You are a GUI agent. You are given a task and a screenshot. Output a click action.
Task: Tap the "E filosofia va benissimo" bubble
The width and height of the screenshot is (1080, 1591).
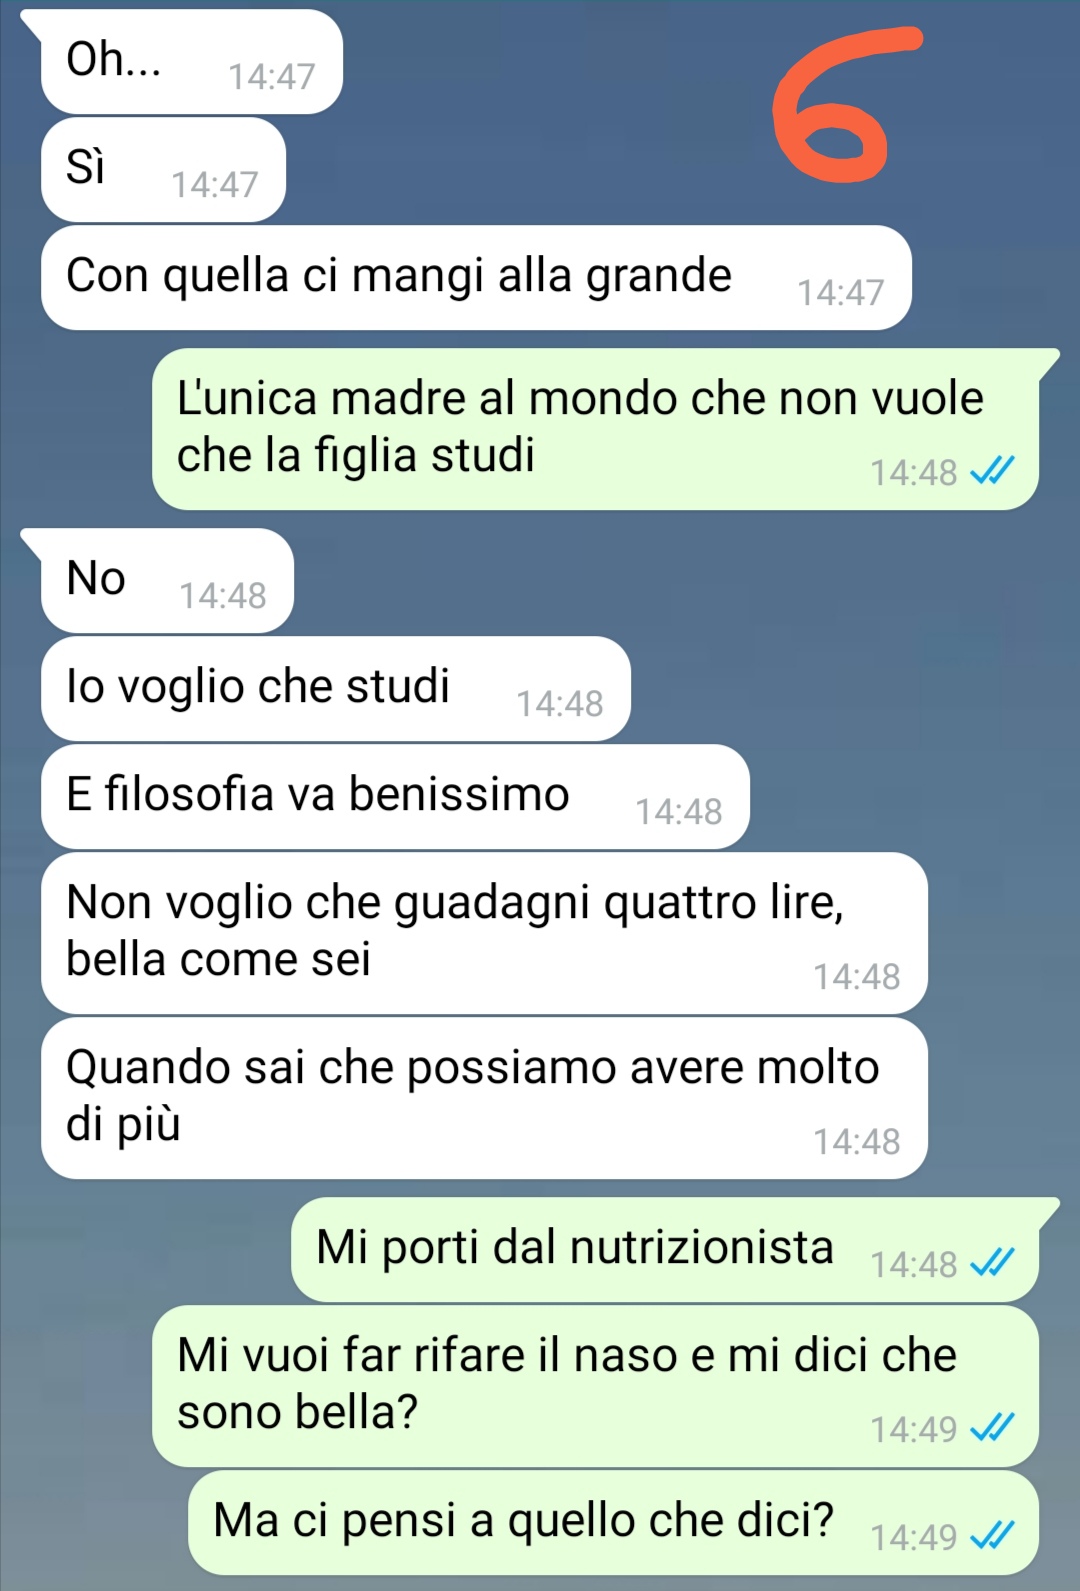coord(395,797)
